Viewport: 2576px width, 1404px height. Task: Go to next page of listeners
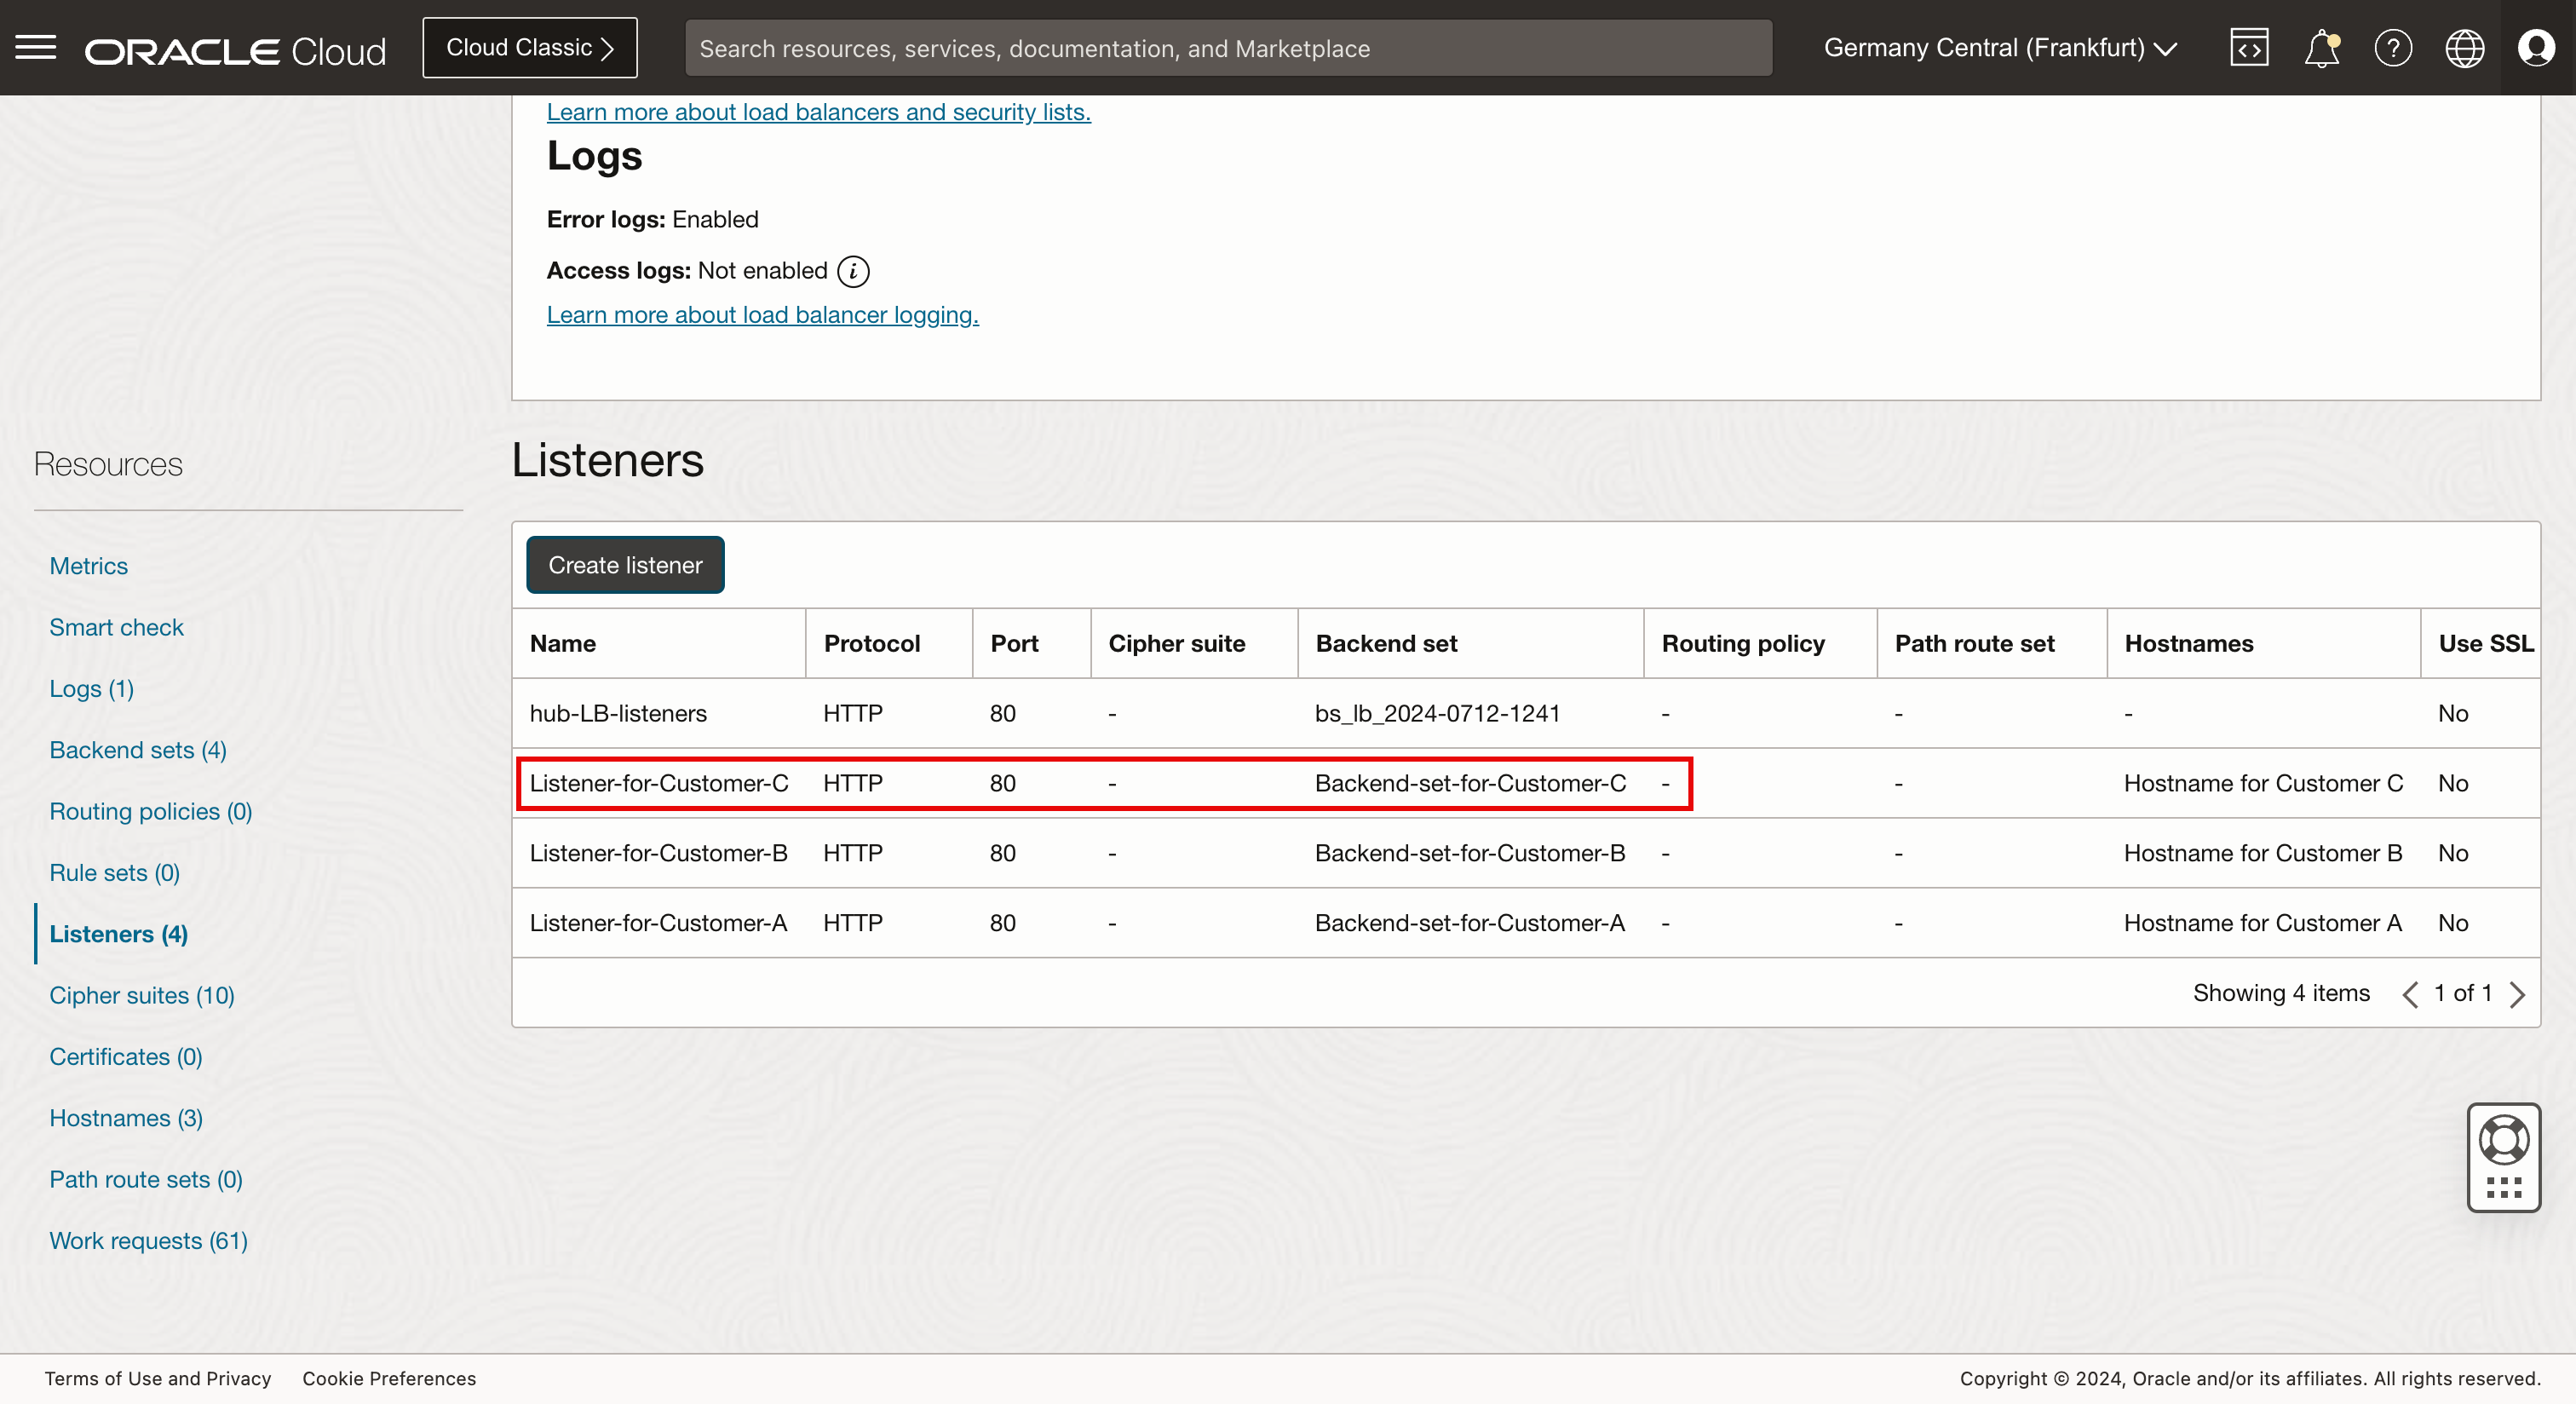click(2518, 994)
